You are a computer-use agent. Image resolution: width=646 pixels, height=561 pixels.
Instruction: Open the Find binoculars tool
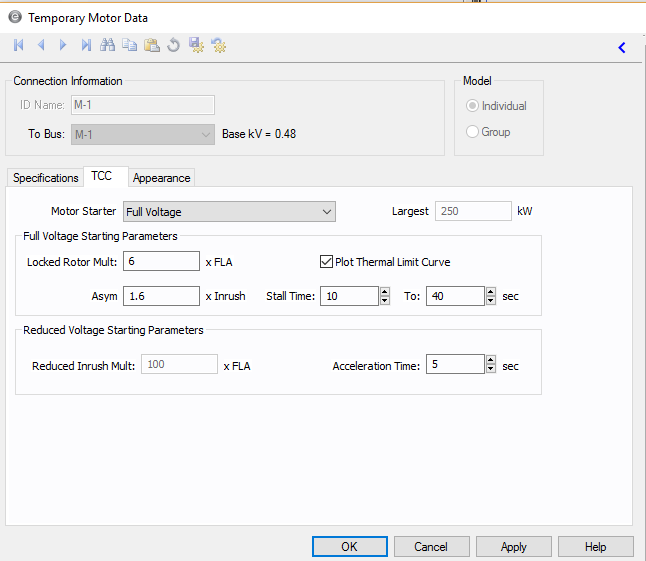click(x=108, y=45)
